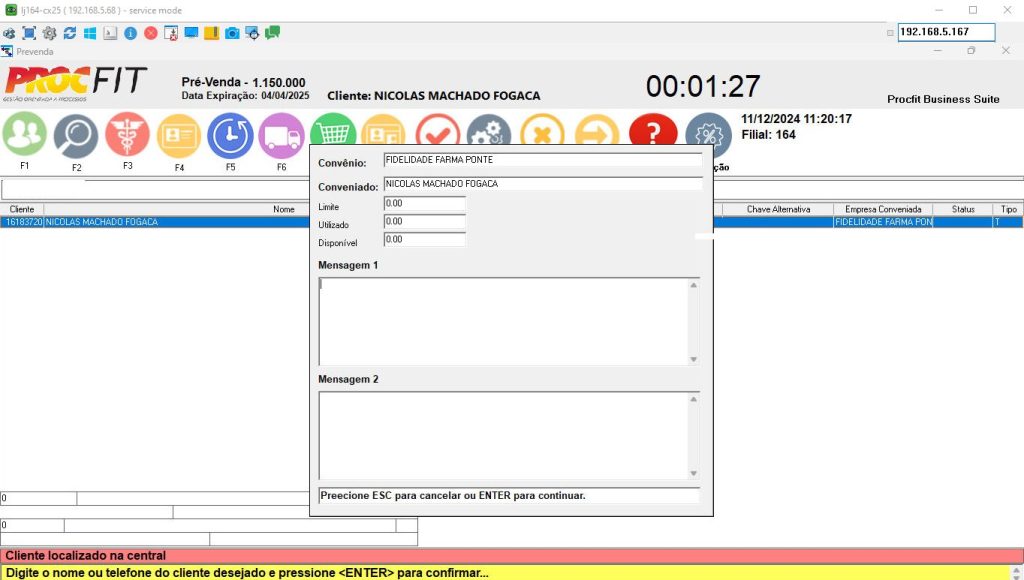Image resolution: width=1024 pixels, height=580 pixels.
Task: Click the orange right-arrow icon
Action: click(596, 129)
